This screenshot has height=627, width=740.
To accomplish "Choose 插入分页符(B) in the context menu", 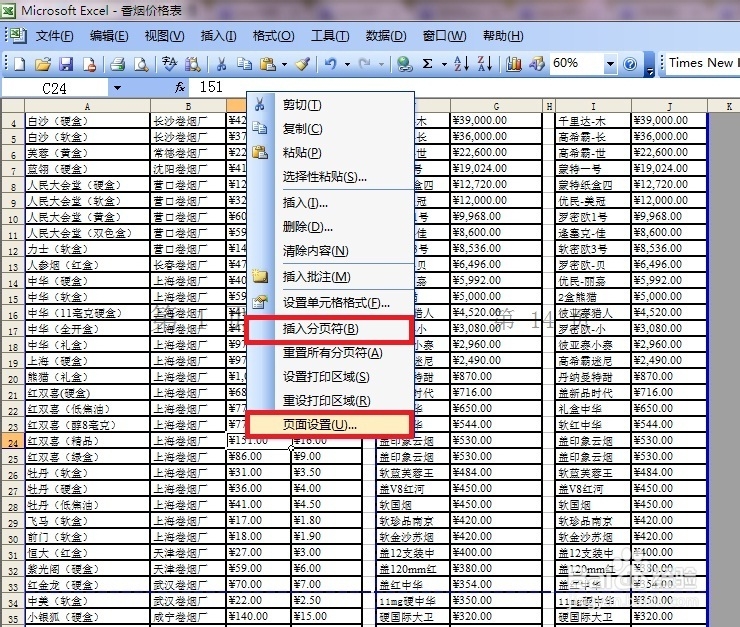I will tap(330, 329).
